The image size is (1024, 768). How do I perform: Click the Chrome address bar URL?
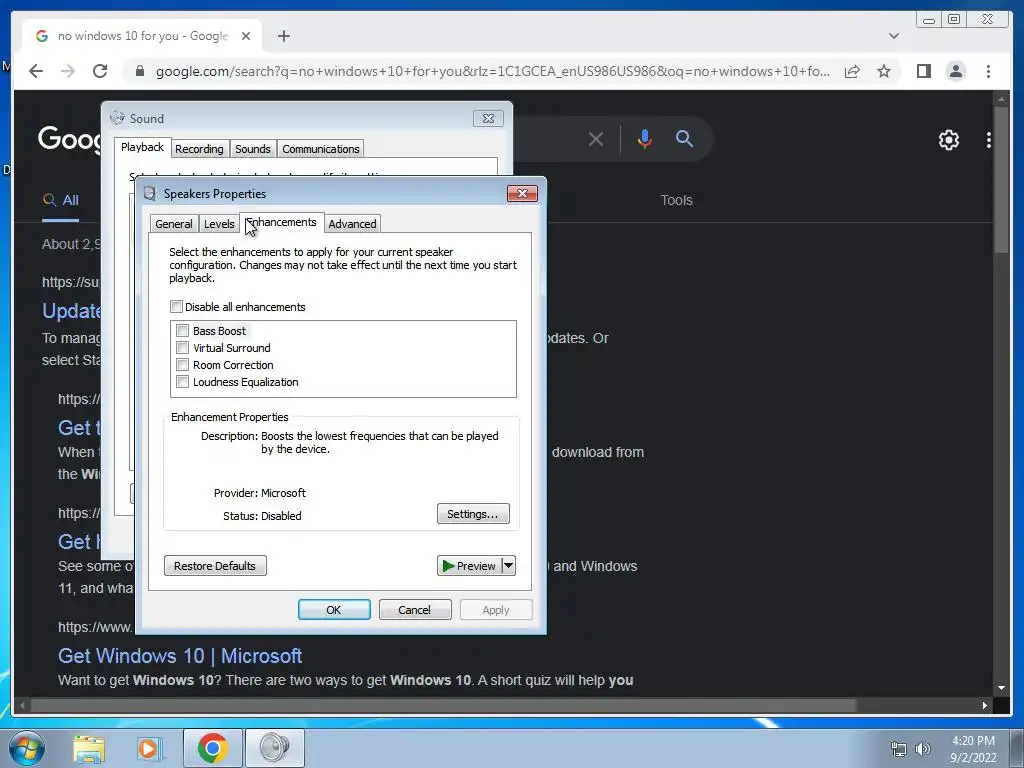(492, 71)
